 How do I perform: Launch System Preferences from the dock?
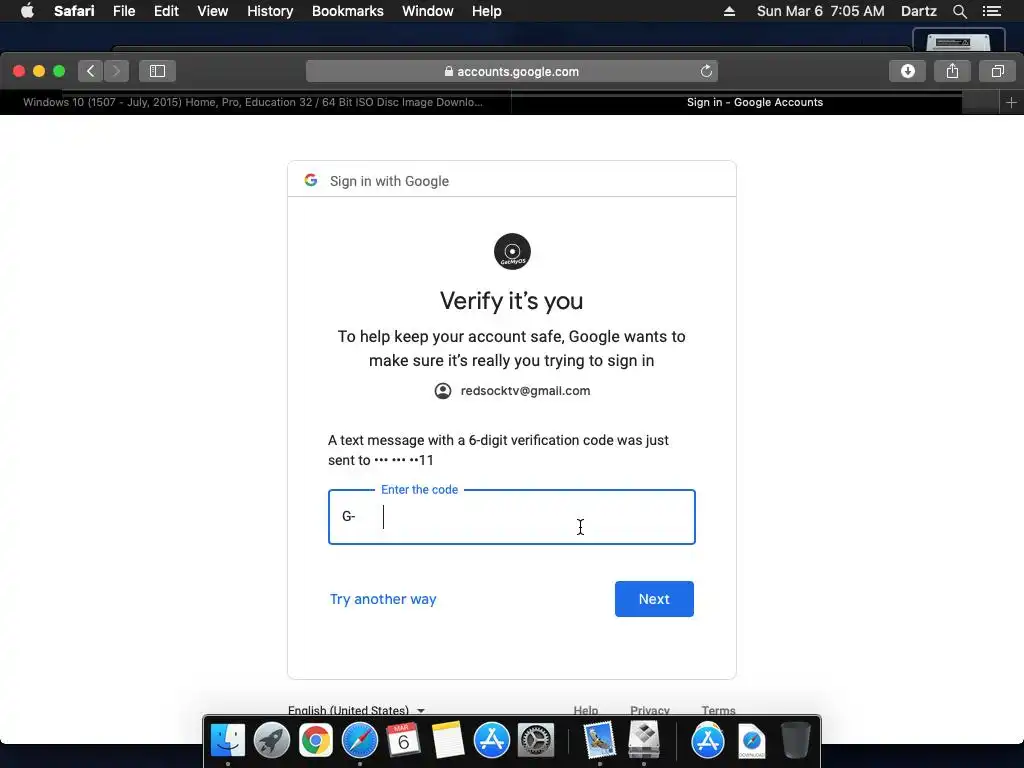536,741
